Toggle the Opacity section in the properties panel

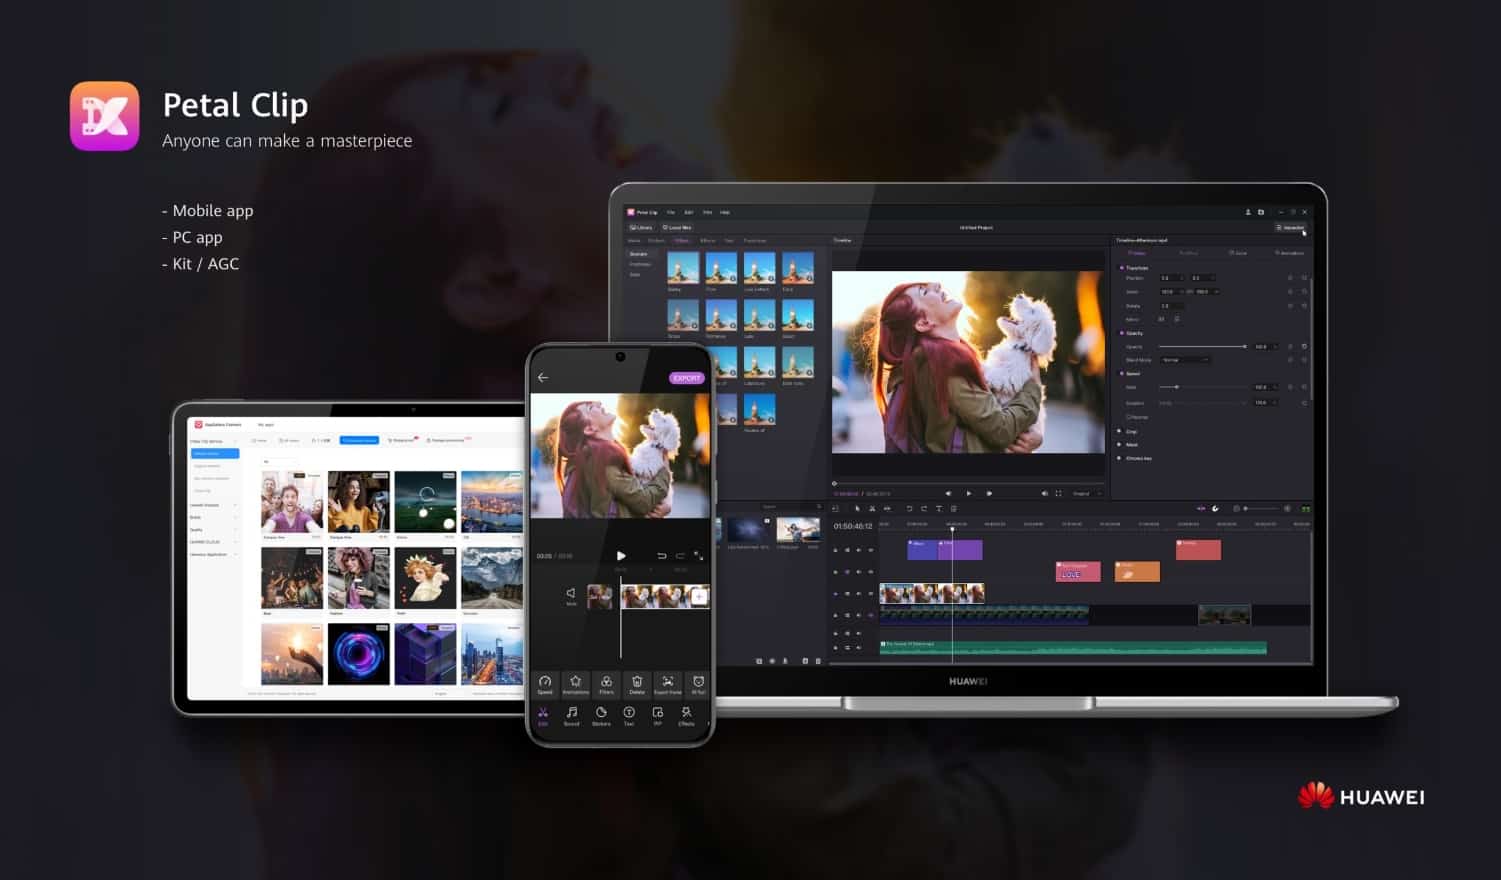(x=1134, y=333)
